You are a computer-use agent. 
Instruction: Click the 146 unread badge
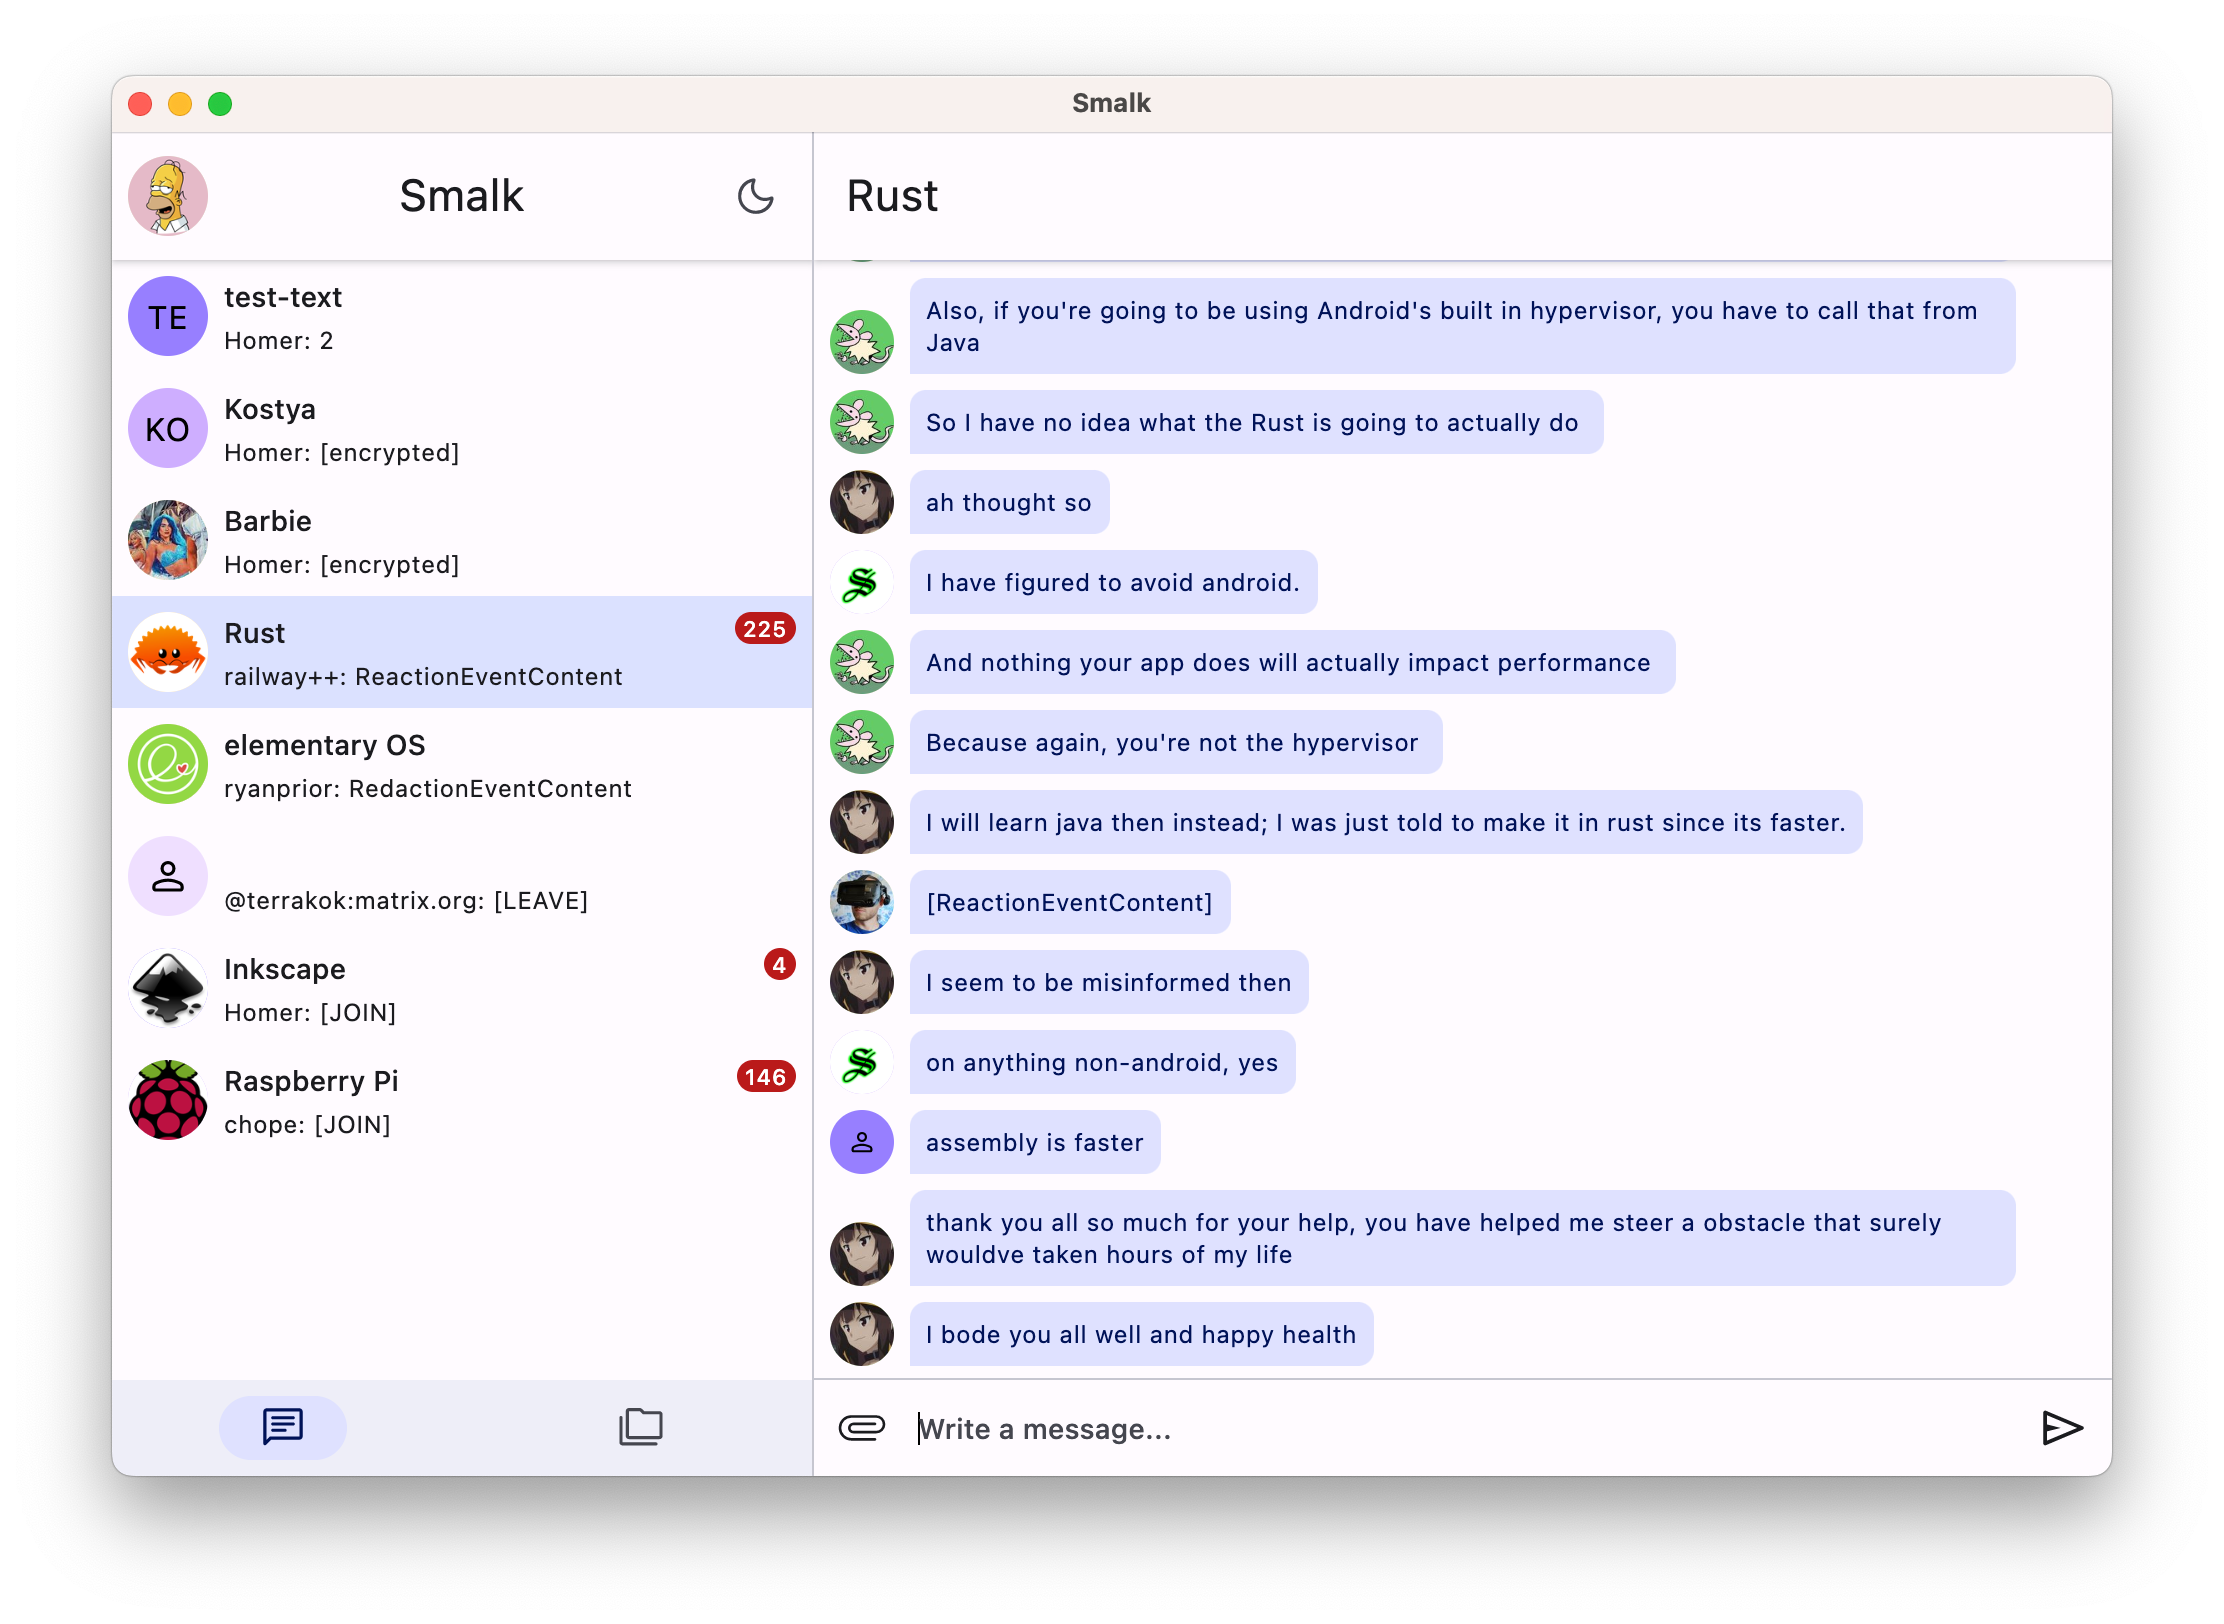(x=765, y=1077)
